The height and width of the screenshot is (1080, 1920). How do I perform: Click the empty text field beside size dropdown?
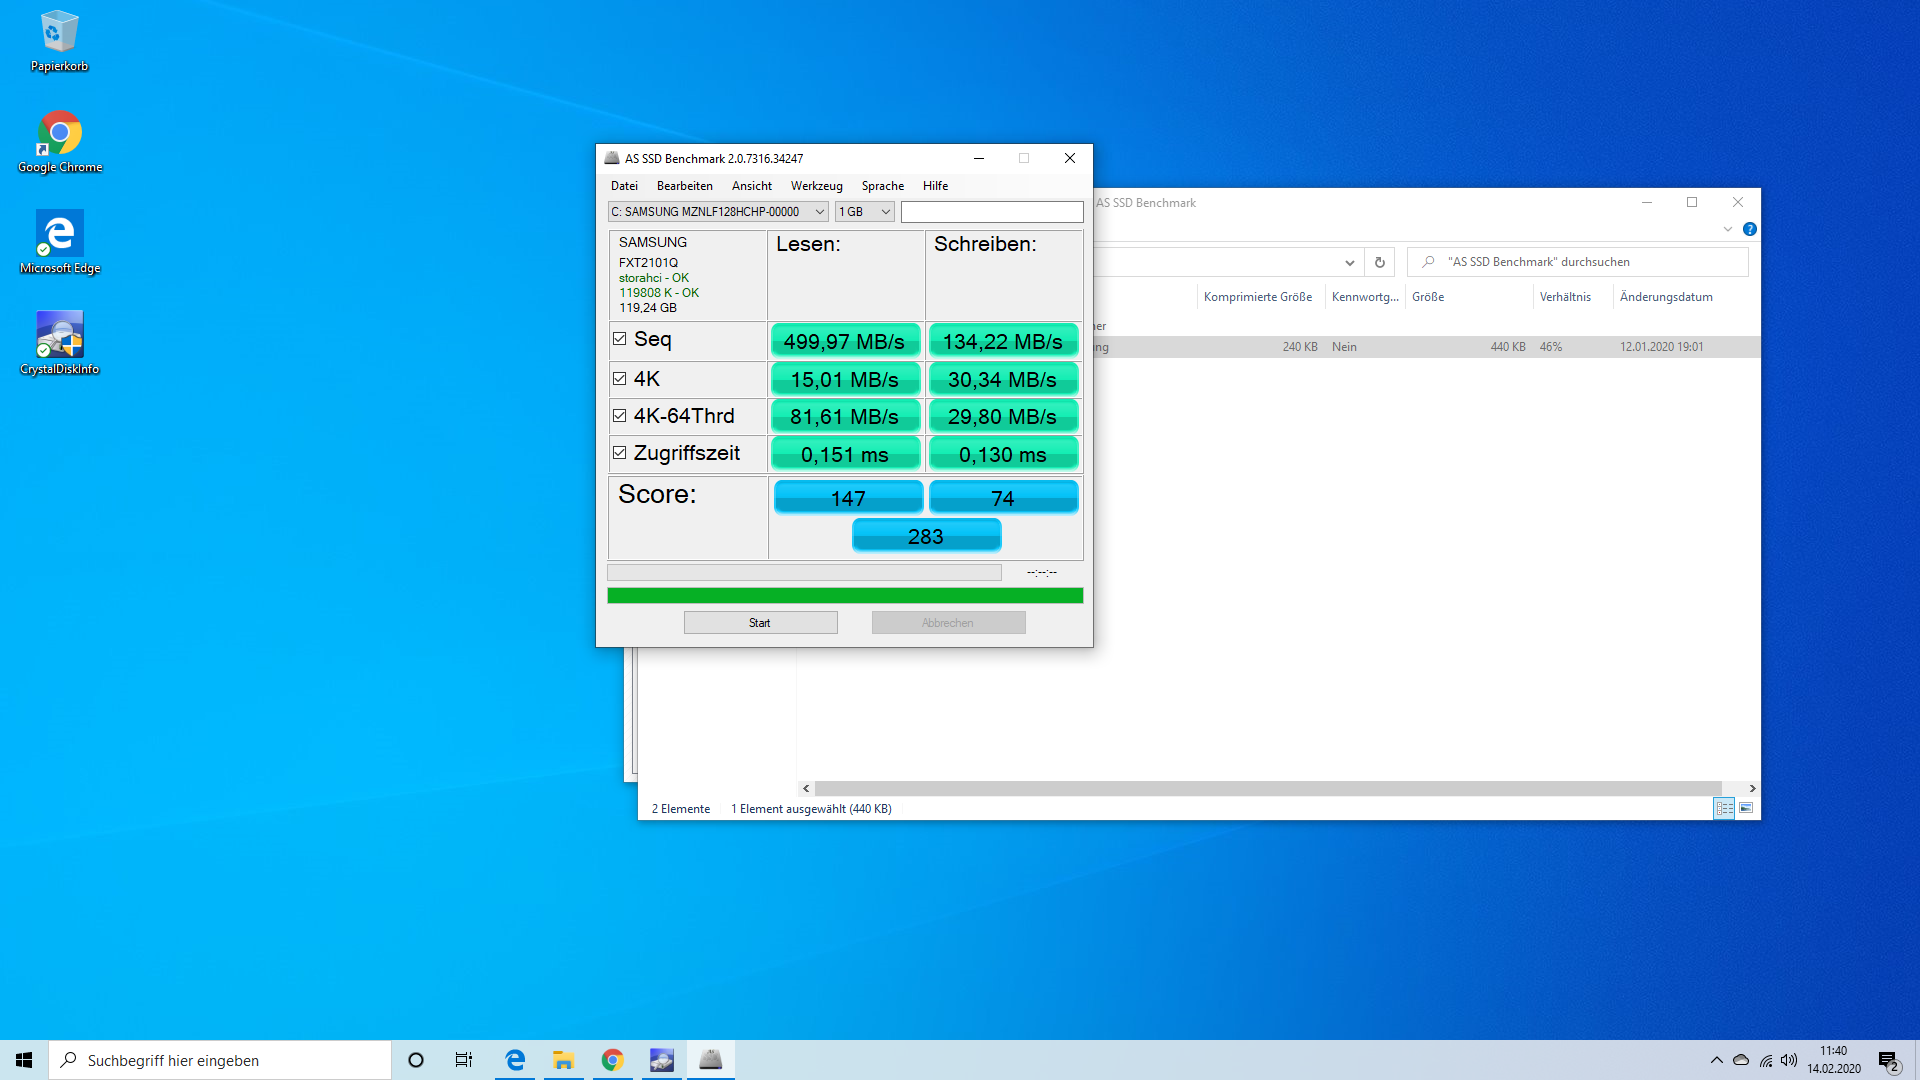[992, 212]
